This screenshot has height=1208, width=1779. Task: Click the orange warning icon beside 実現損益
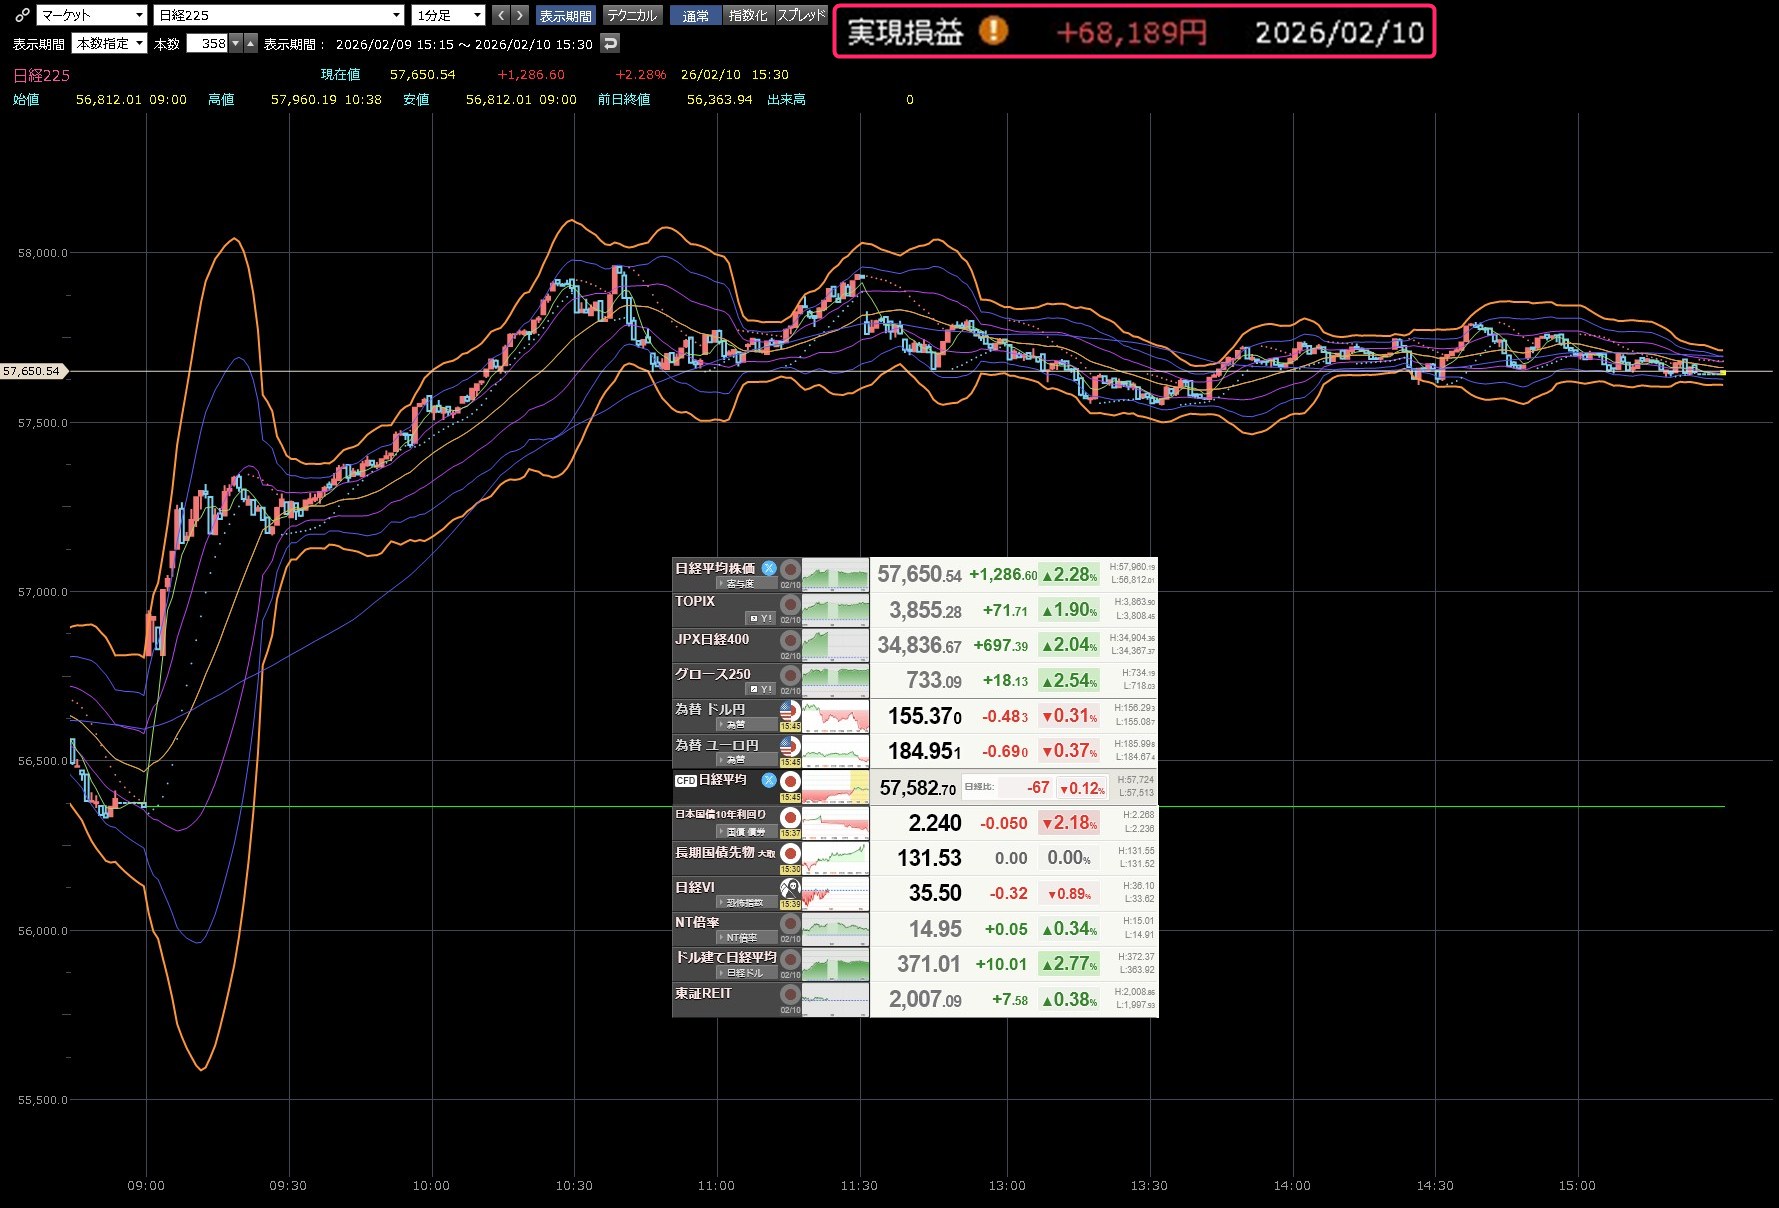(993, 31)
